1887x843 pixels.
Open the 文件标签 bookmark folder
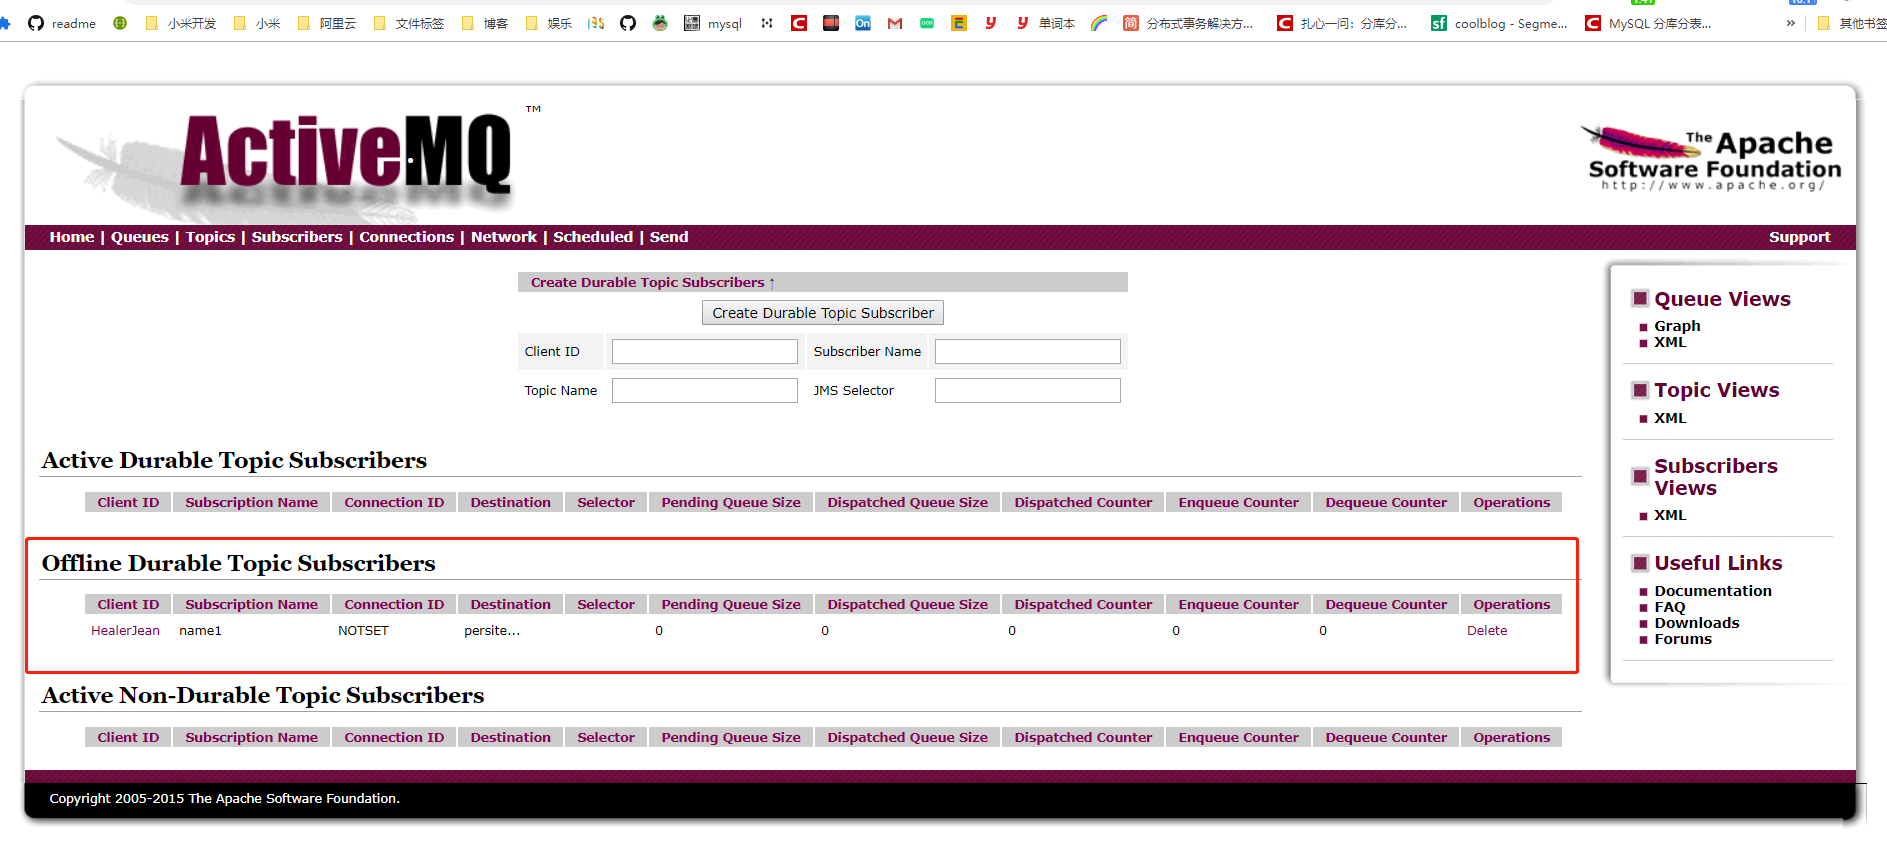(409, 23)
